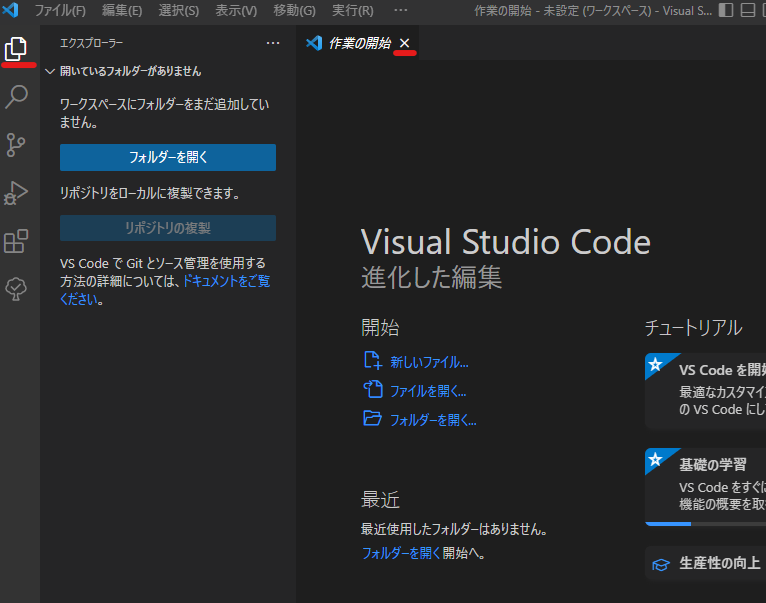
Task: Open the 表示(V) menu
Action: (x=236, y=11)
